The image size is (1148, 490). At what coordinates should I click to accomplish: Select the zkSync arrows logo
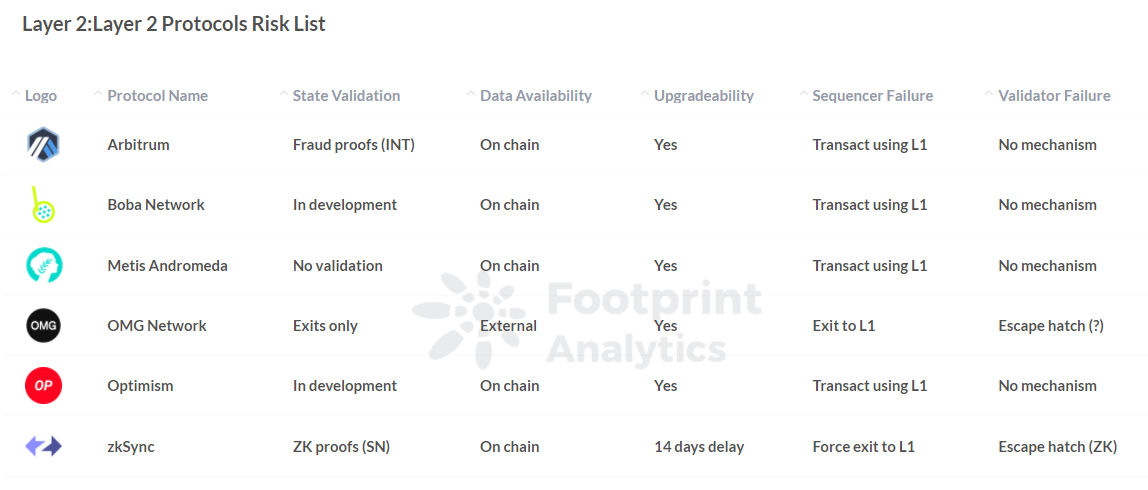click(43, 446)
